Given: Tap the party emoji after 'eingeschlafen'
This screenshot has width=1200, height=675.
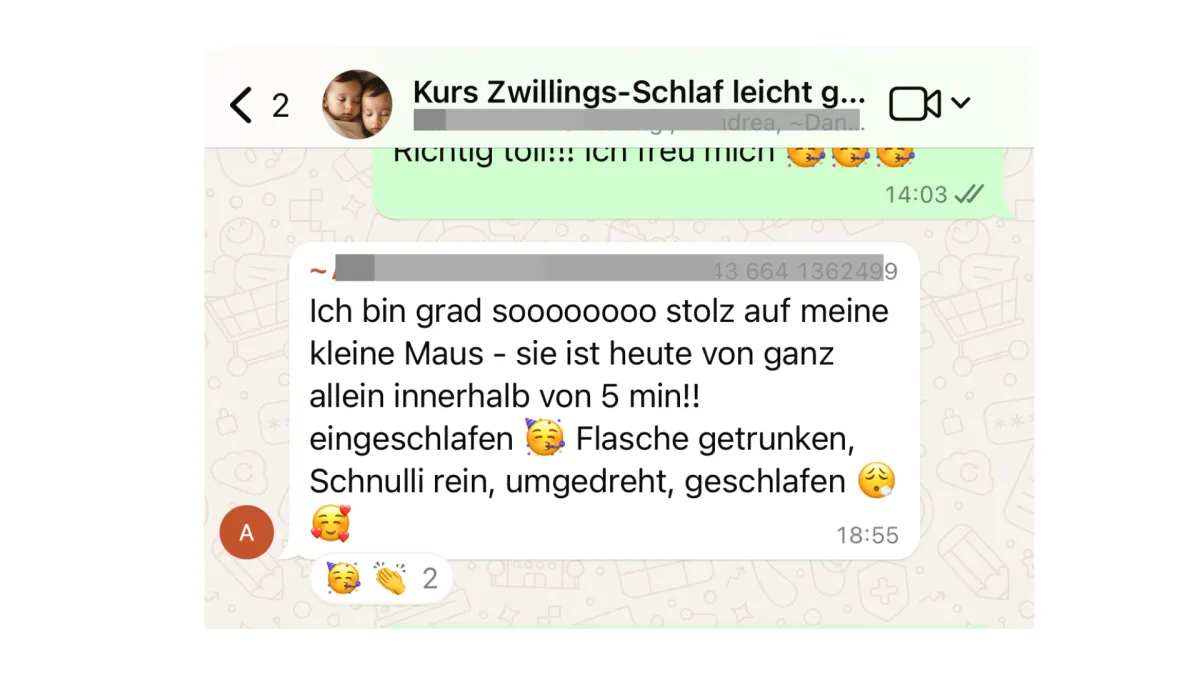Looking at the screenshot, I should [x=545, y=438].
